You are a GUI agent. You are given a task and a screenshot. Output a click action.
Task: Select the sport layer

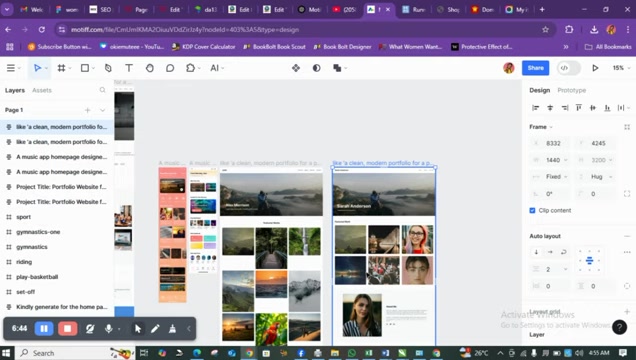57,217
